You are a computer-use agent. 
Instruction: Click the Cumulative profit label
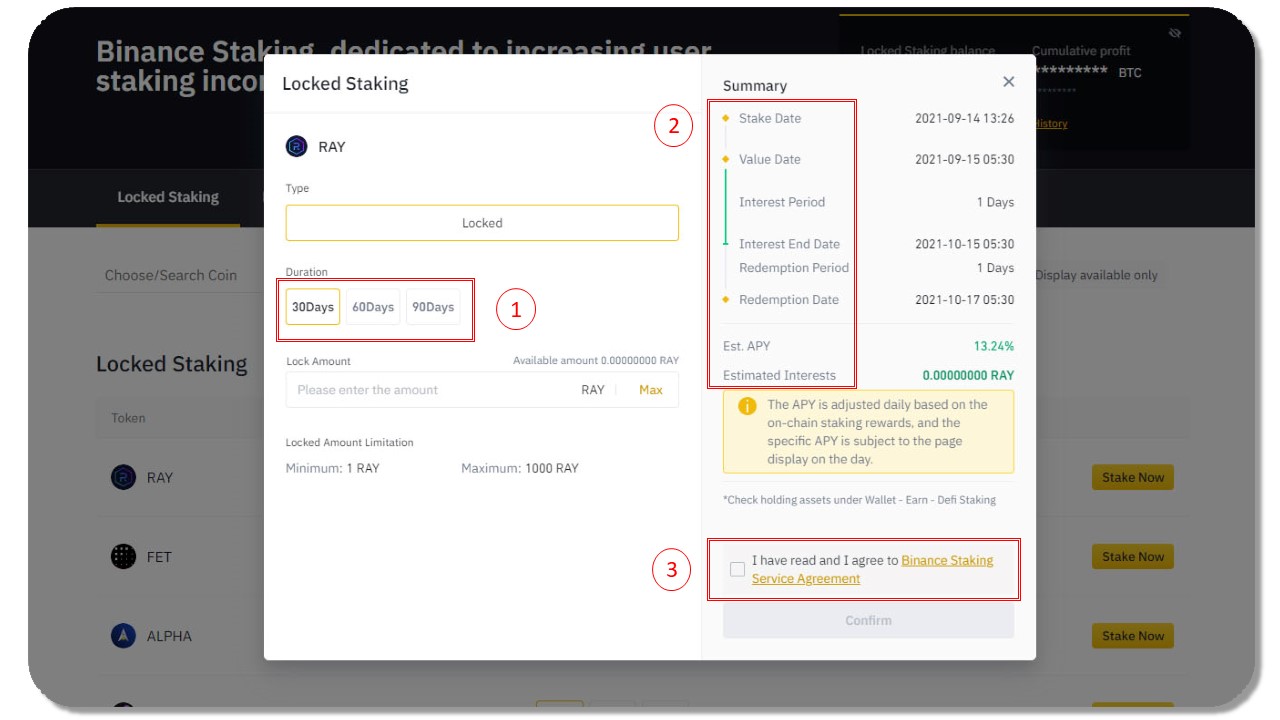(1081, 51)
